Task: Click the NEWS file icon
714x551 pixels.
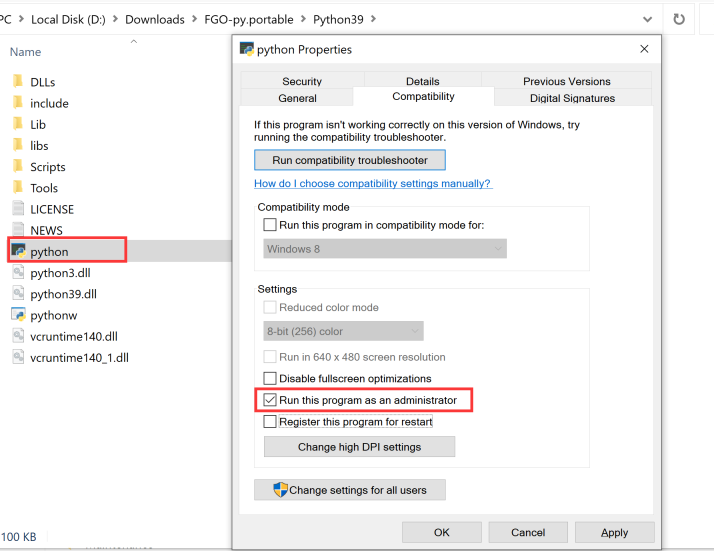Action: [18, 230]
